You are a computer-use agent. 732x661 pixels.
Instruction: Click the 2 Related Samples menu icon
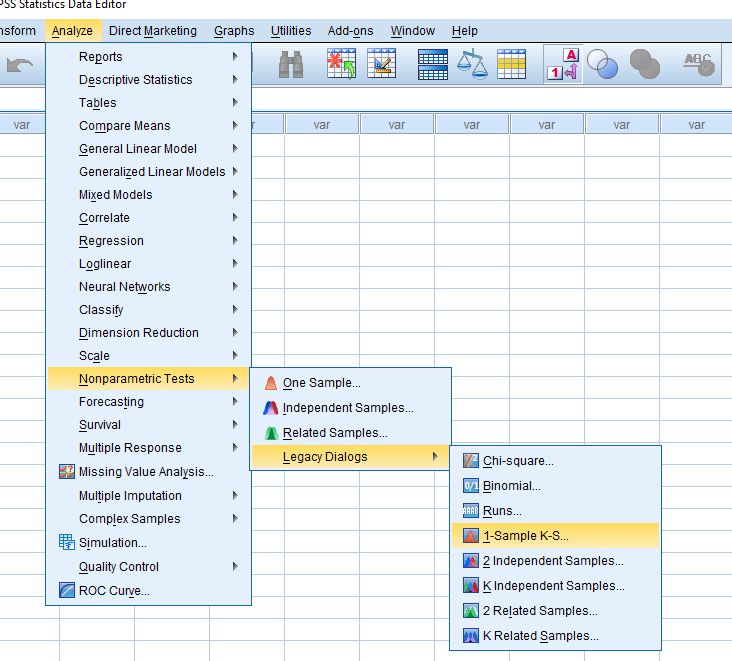point(471,611)
